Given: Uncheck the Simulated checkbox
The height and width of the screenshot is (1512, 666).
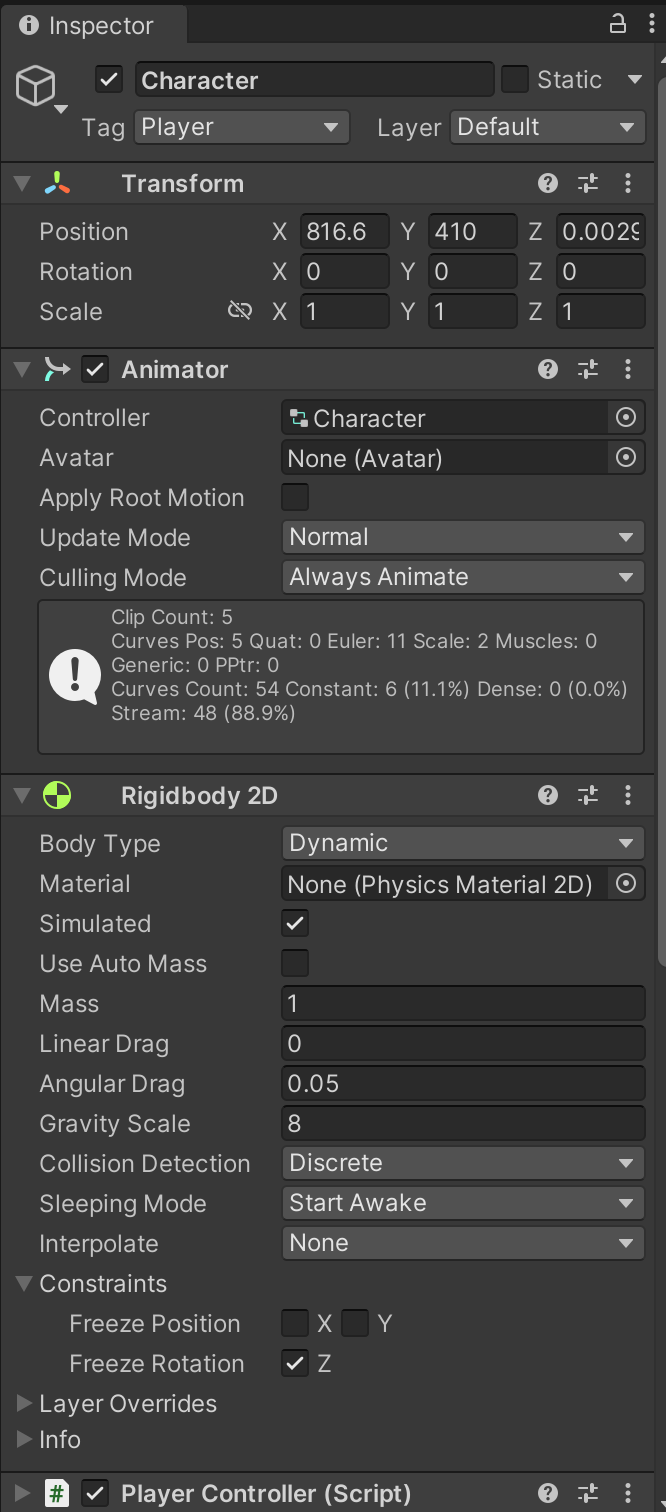Looking at the screenshot, I should click(295, 923).
